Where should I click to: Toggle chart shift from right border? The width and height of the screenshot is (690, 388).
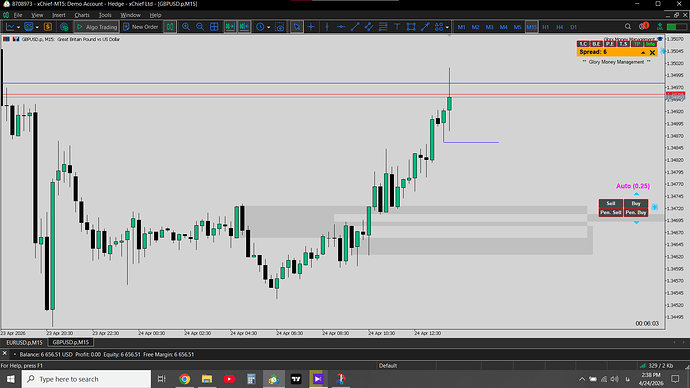click(x=244, y=27)
